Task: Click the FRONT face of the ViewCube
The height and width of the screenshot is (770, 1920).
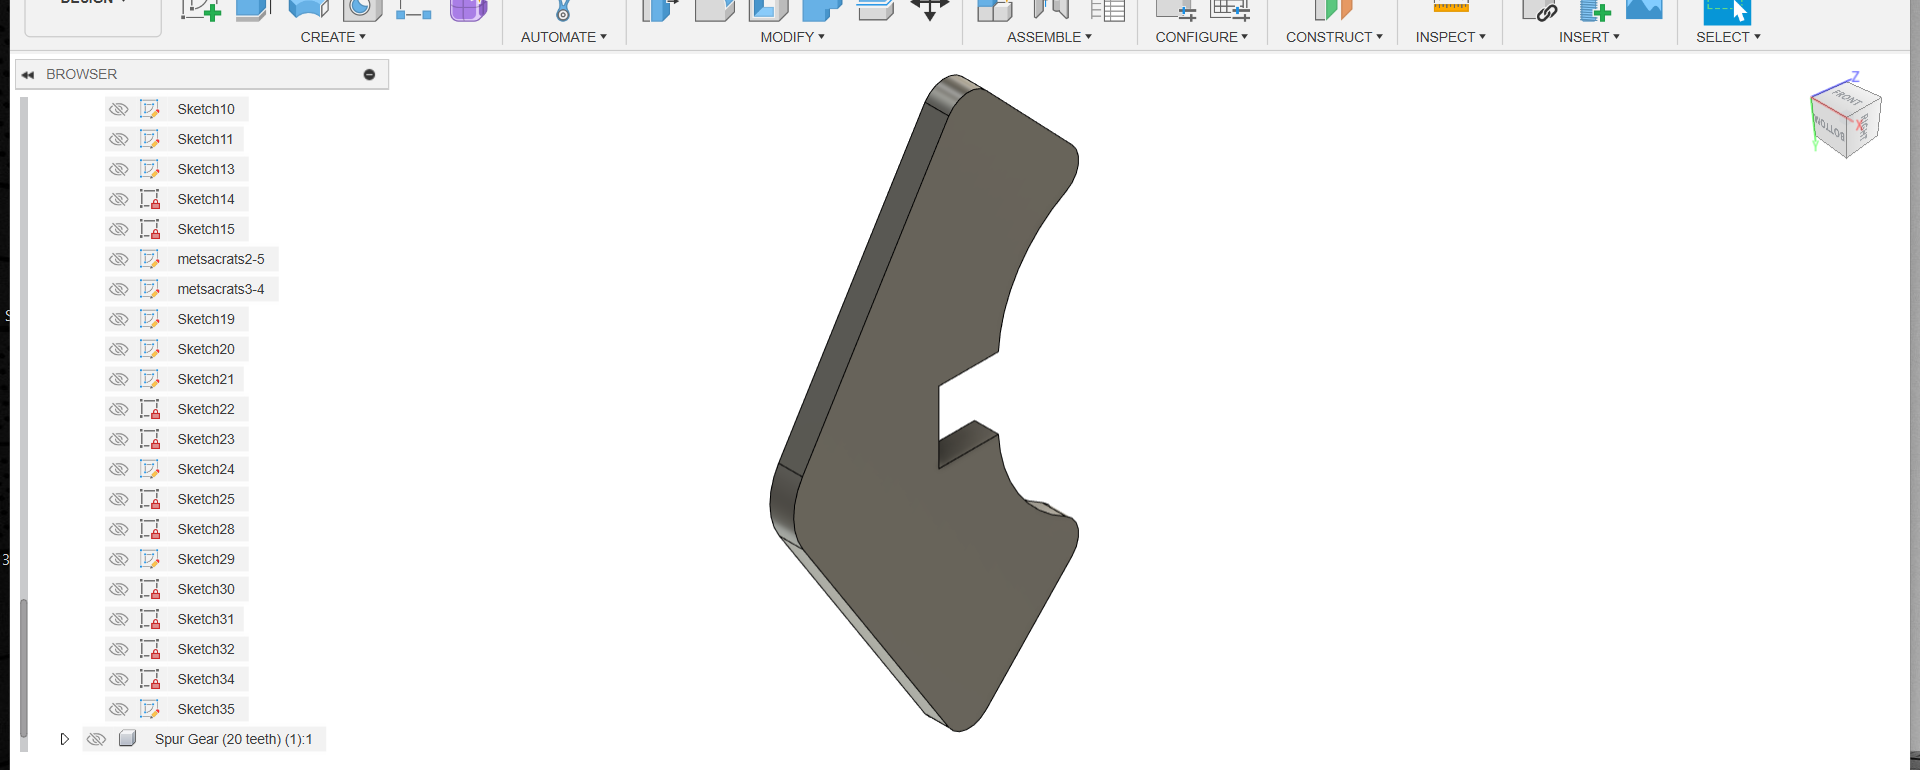Action: tap(1848, 98)
